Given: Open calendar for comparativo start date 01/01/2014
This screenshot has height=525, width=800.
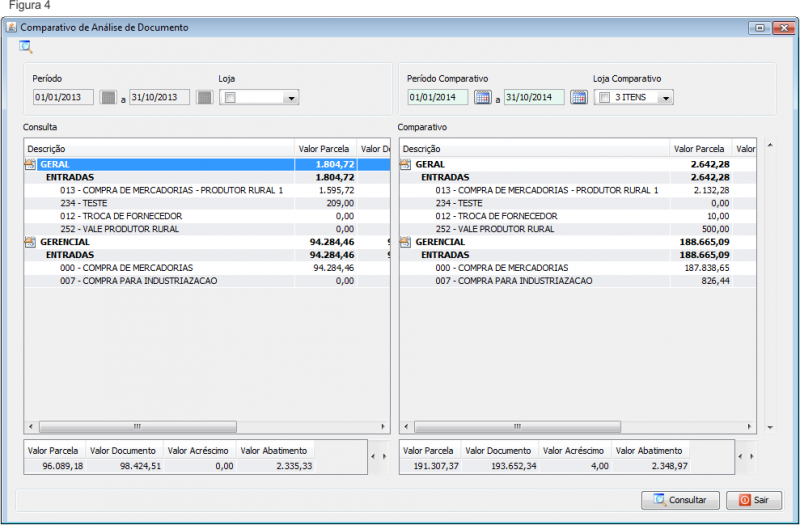Looking at the screenshot, I should (x=483, y=97).
